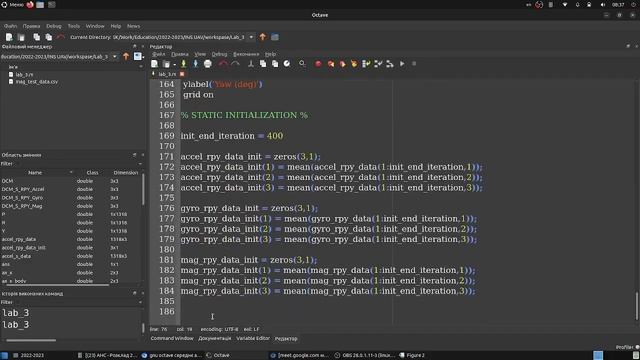Editor toolbar paste icon

pos(275,64)
